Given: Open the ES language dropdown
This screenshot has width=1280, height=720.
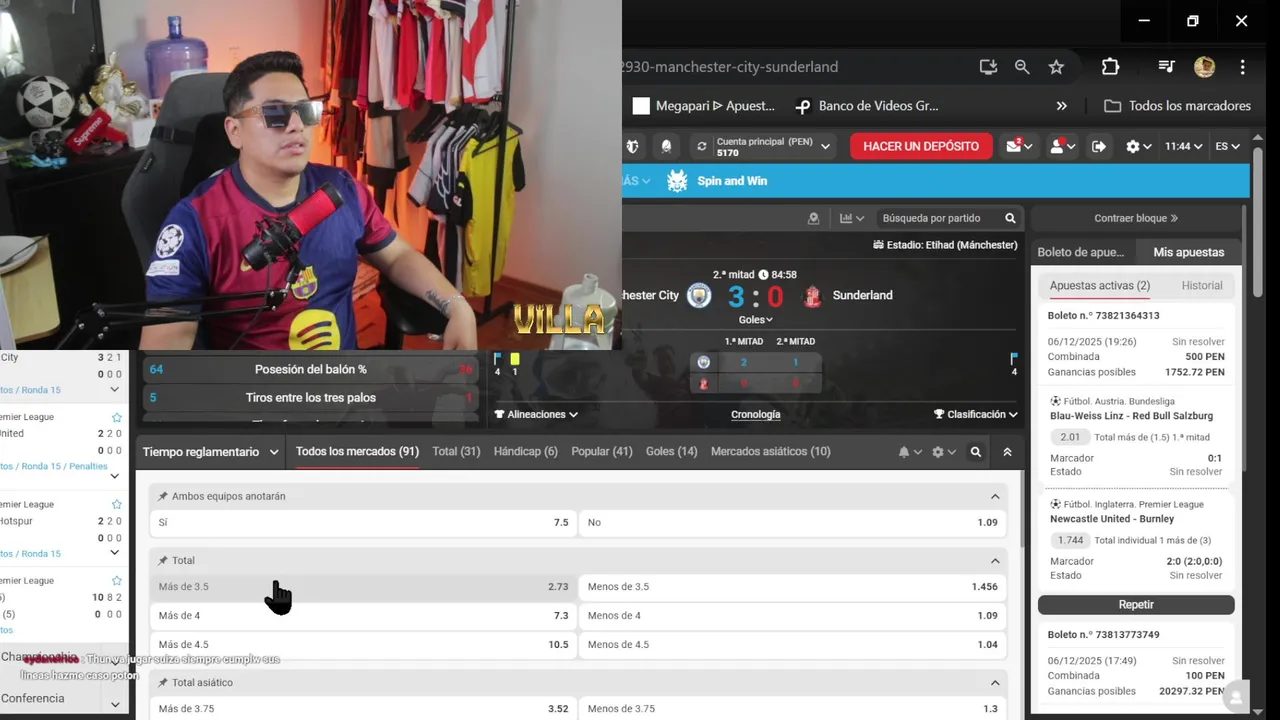Looking at the screenshot, I should click(x=1227, y=146).
